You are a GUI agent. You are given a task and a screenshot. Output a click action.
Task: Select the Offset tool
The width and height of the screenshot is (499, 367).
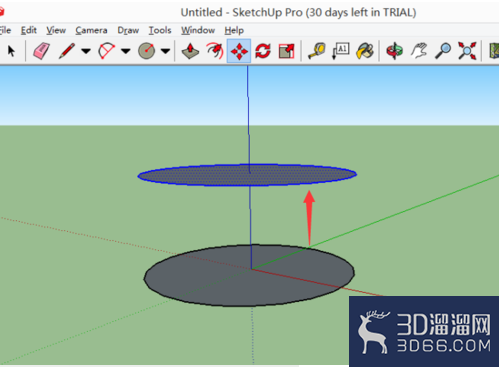click(x=215, y=51)
